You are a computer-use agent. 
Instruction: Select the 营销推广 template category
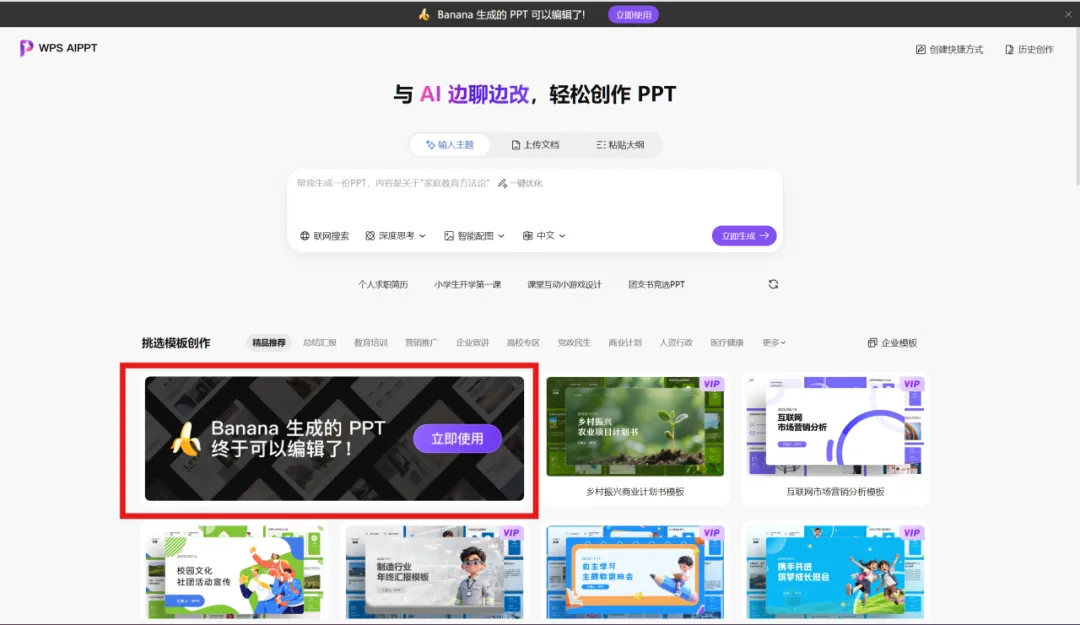tap(422, 342)
